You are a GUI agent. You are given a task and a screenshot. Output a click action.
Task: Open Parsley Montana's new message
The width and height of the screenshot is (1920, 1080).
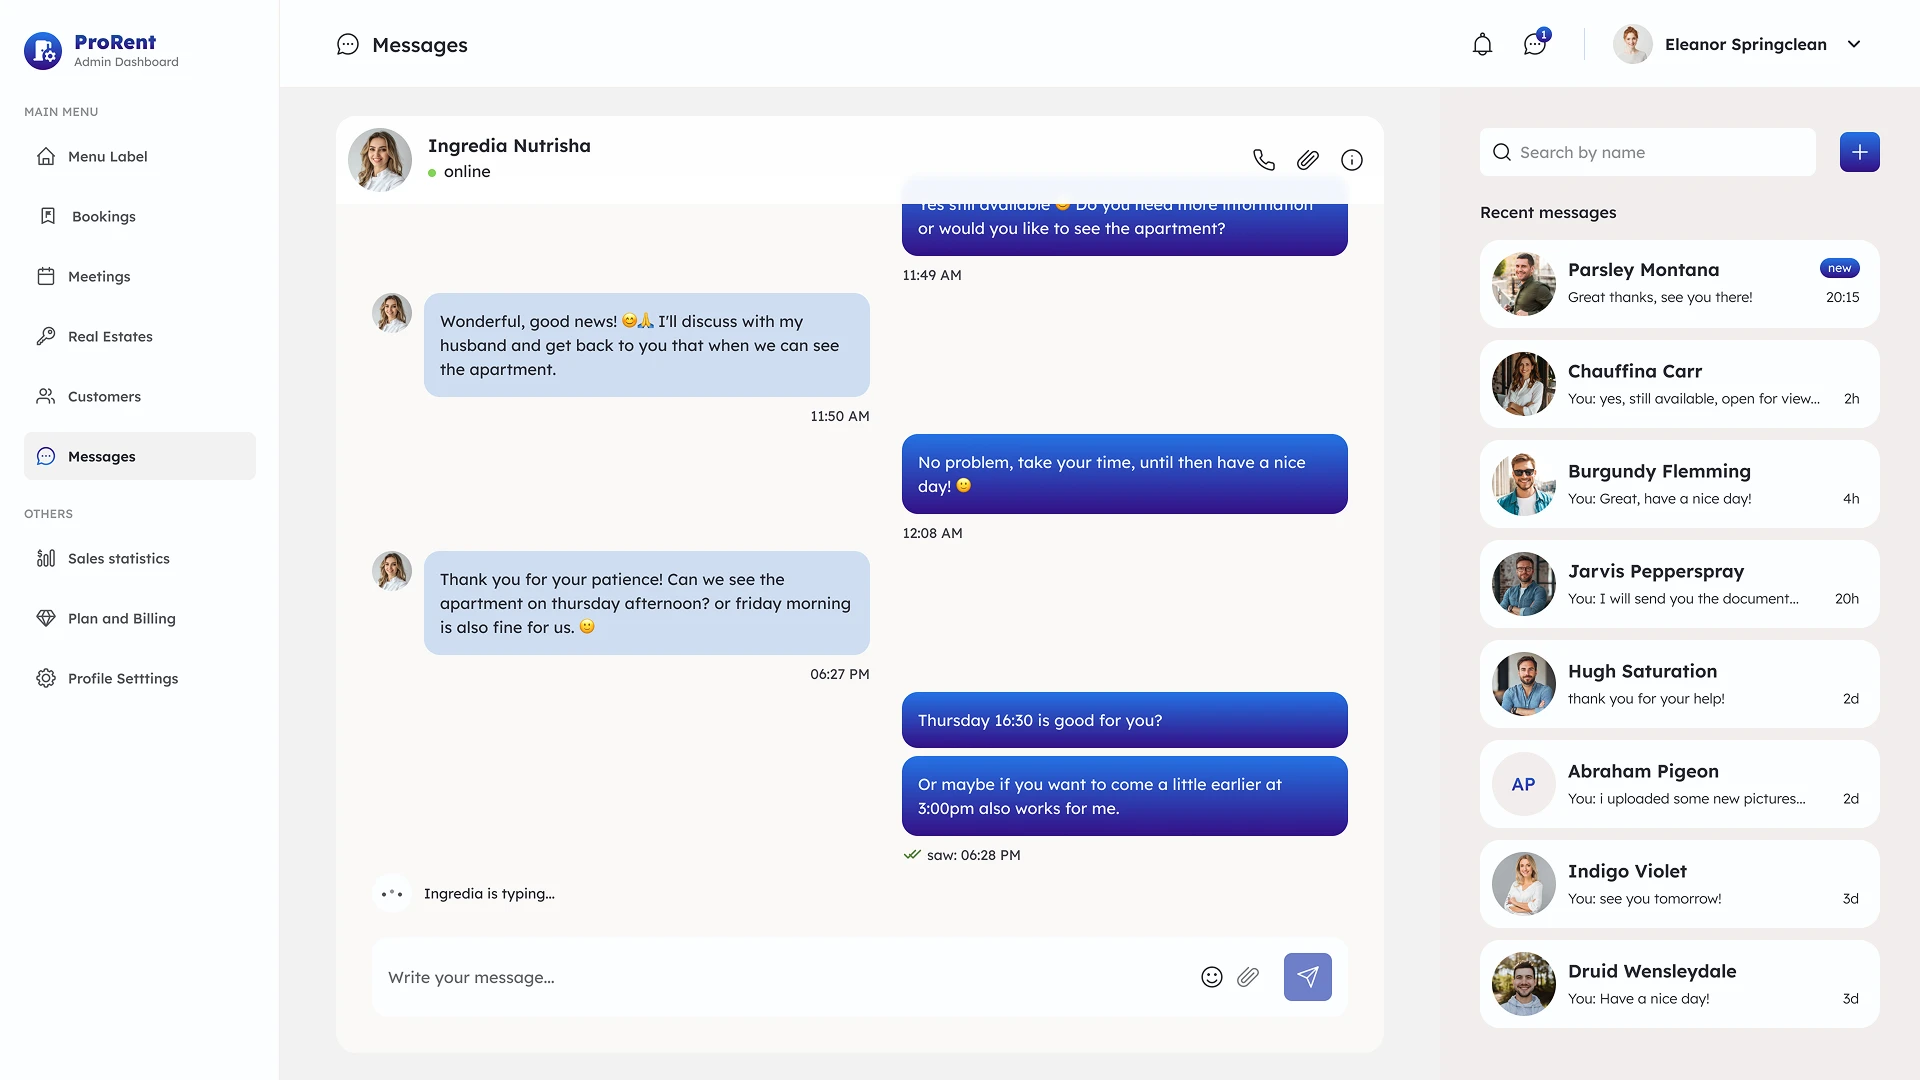click(1679, 284)
